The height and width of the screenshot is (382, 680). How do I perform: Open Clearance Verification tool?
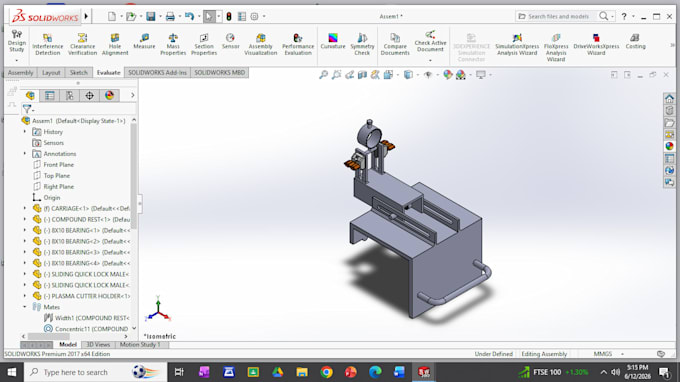tap(82, 44)
